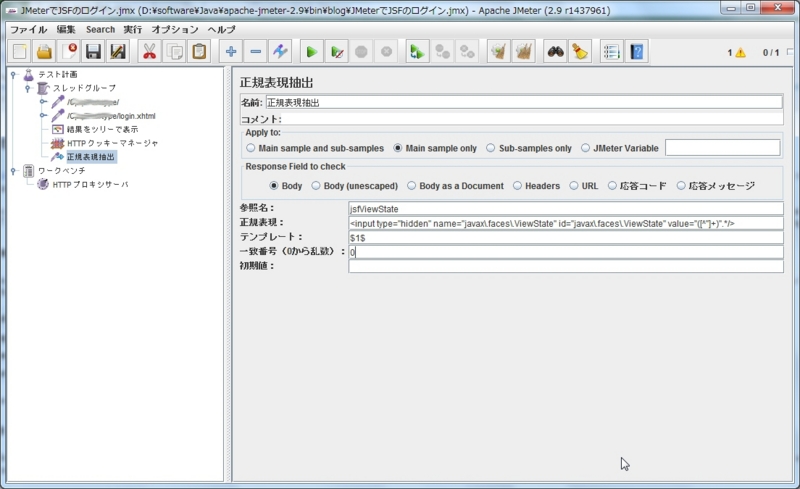Select Body (unescaped) radio button
Screen dimensions: 800x489
tap(316, 186)
